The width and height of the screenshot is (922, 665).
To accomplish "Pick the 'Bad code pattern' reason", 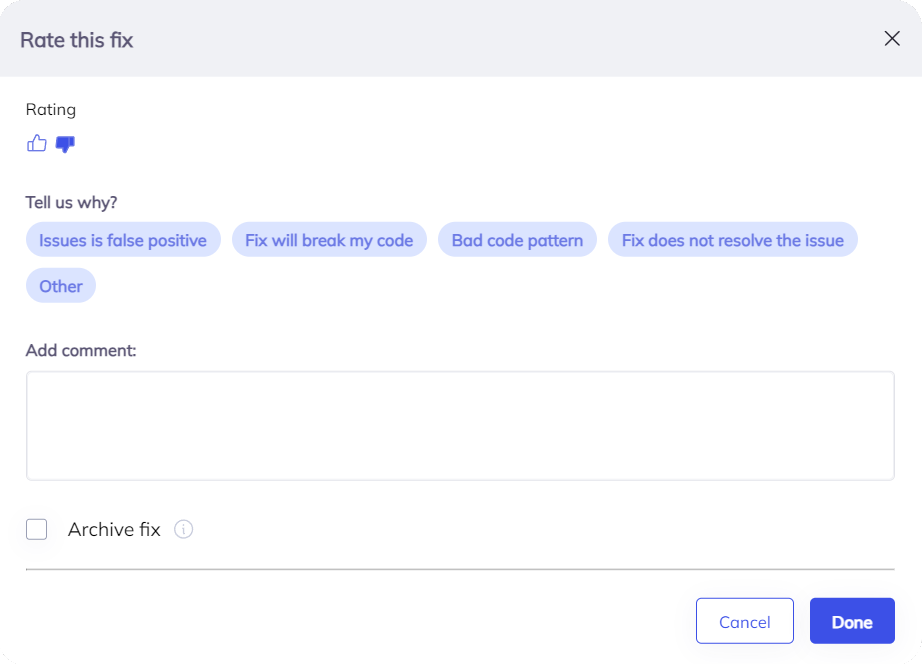I will pyautogui.click(x=517, y=240).
